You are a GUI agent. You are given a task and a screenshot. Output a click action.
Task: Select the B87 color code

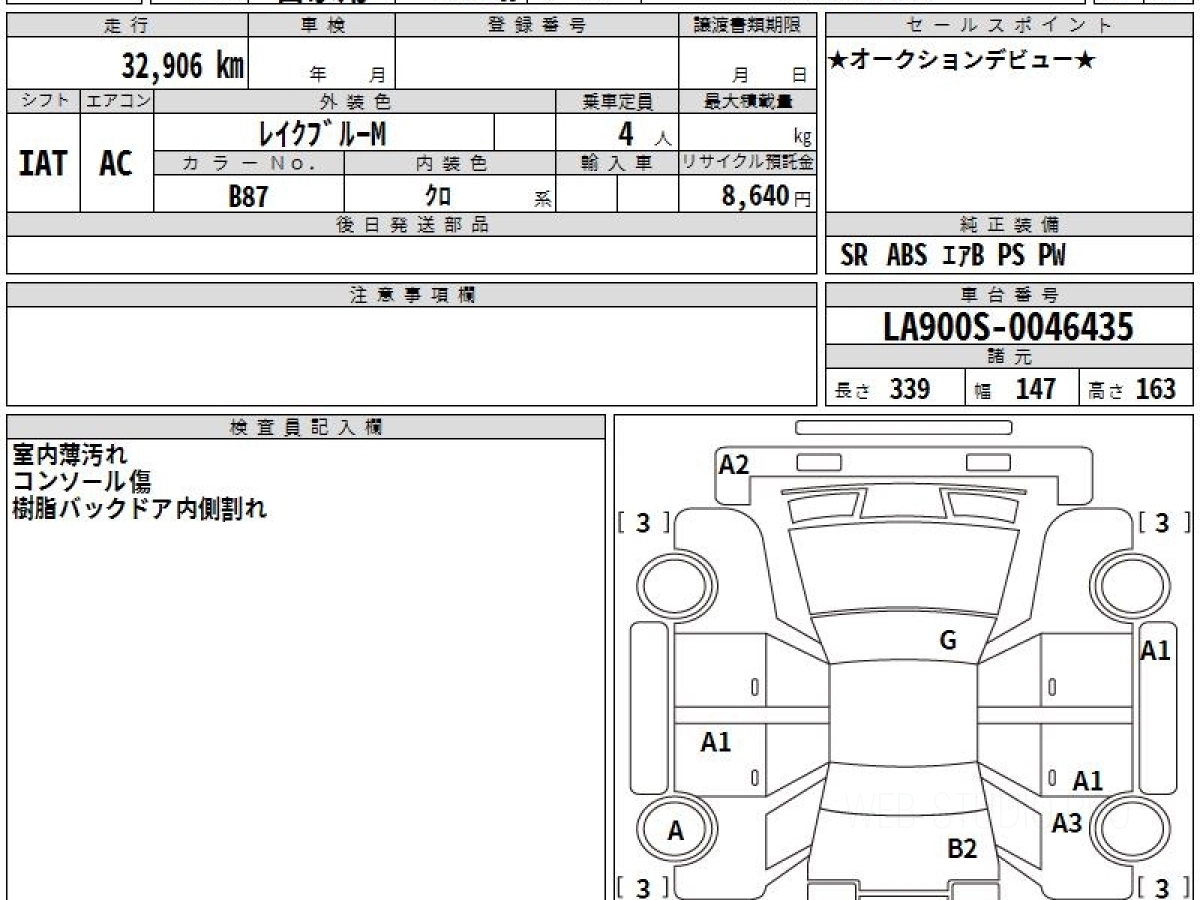249,196
